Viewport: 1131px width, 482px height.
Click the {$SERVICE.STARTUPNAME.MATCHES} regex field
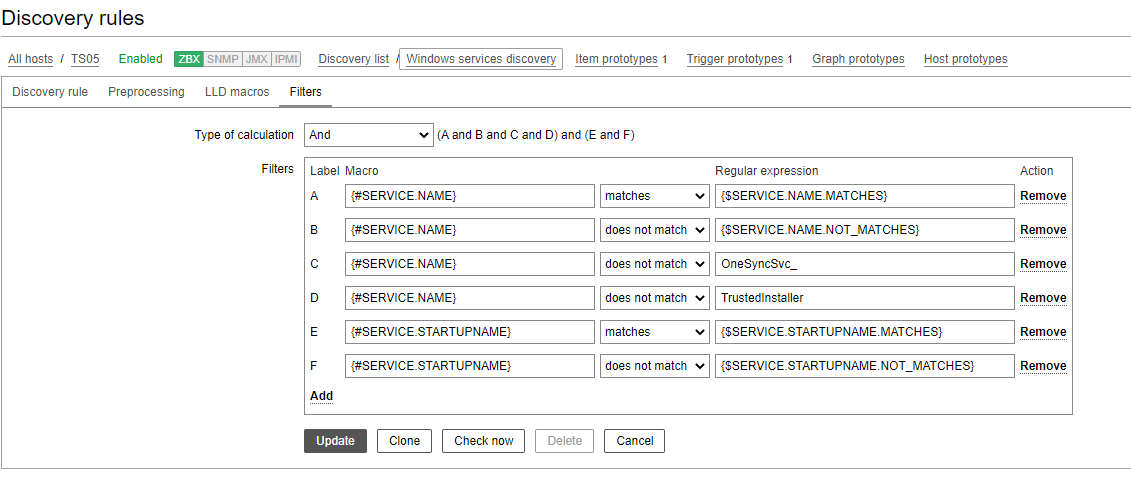coord(865,332)
